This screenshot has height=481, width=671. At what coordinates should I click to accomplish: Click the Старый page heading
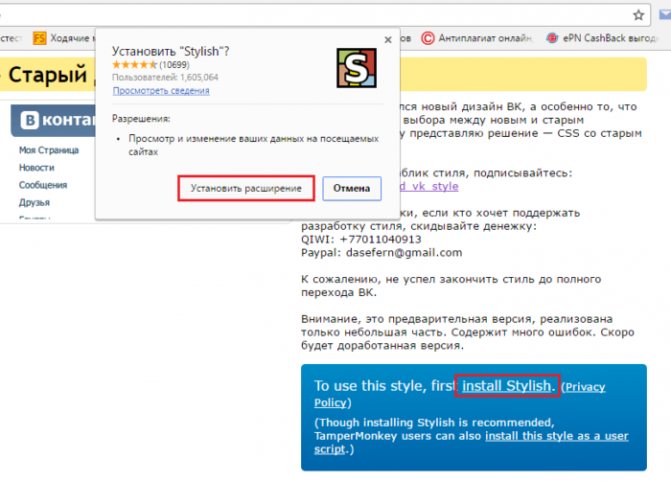coord(48,75)
